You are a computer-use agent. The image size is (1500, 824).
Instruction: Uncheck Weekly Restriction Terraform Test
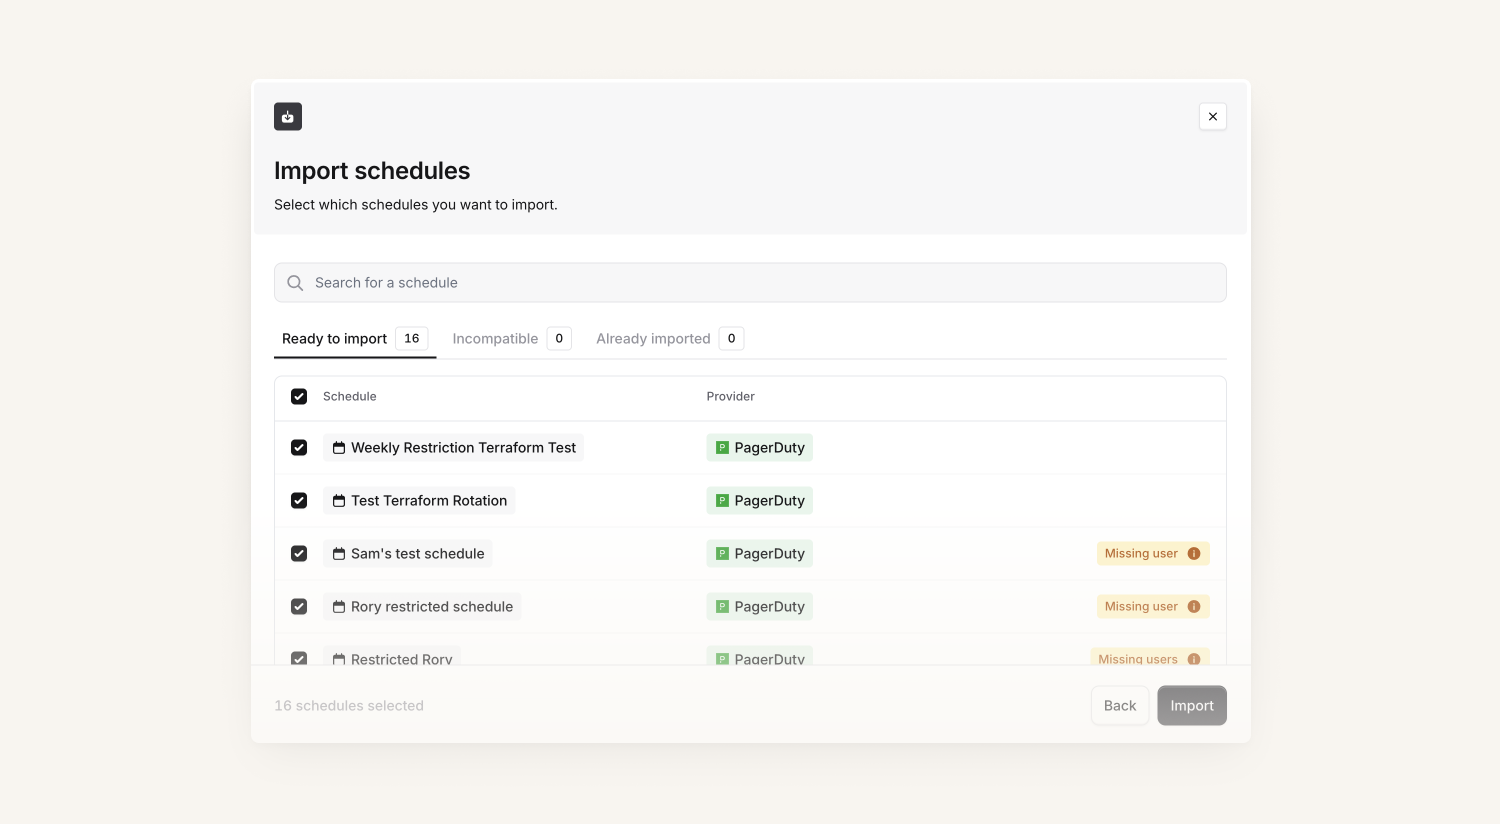[299, 448]
